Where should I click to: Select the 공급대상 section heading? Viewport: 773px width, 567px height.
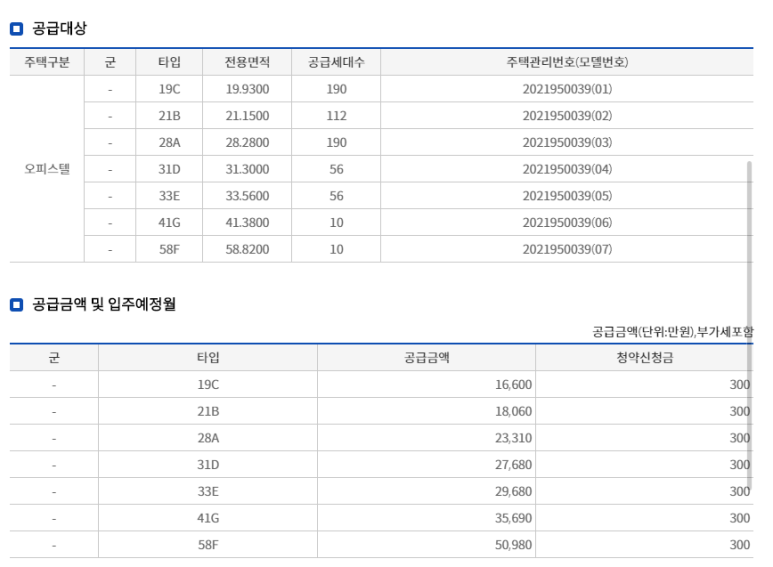coord(60,28)
